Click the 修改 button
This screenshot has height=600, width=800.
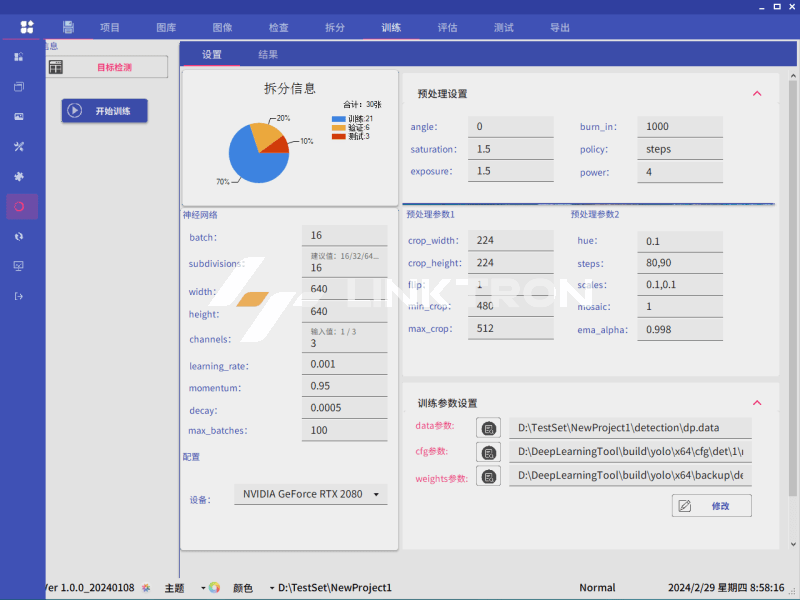pyautogui.click(x=711, y=506)
